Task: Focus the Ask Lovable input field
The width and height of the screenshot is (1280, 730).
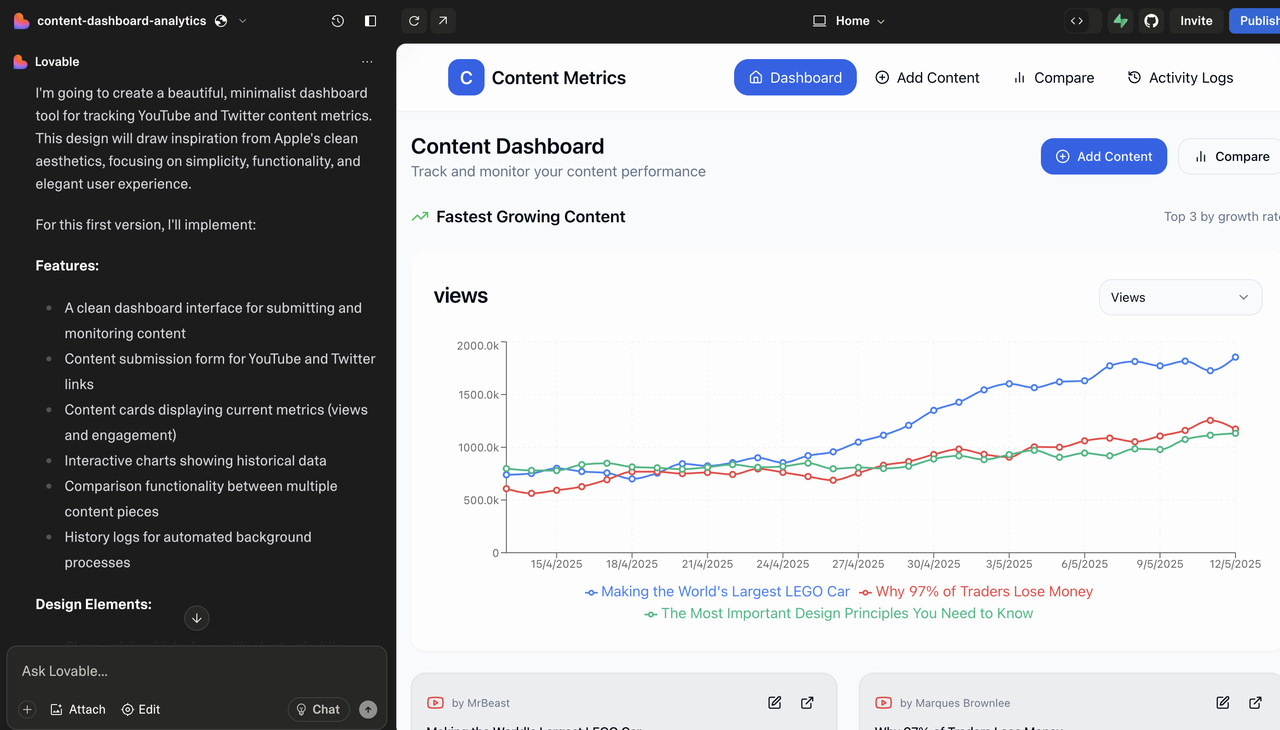Action: point(197,671)
